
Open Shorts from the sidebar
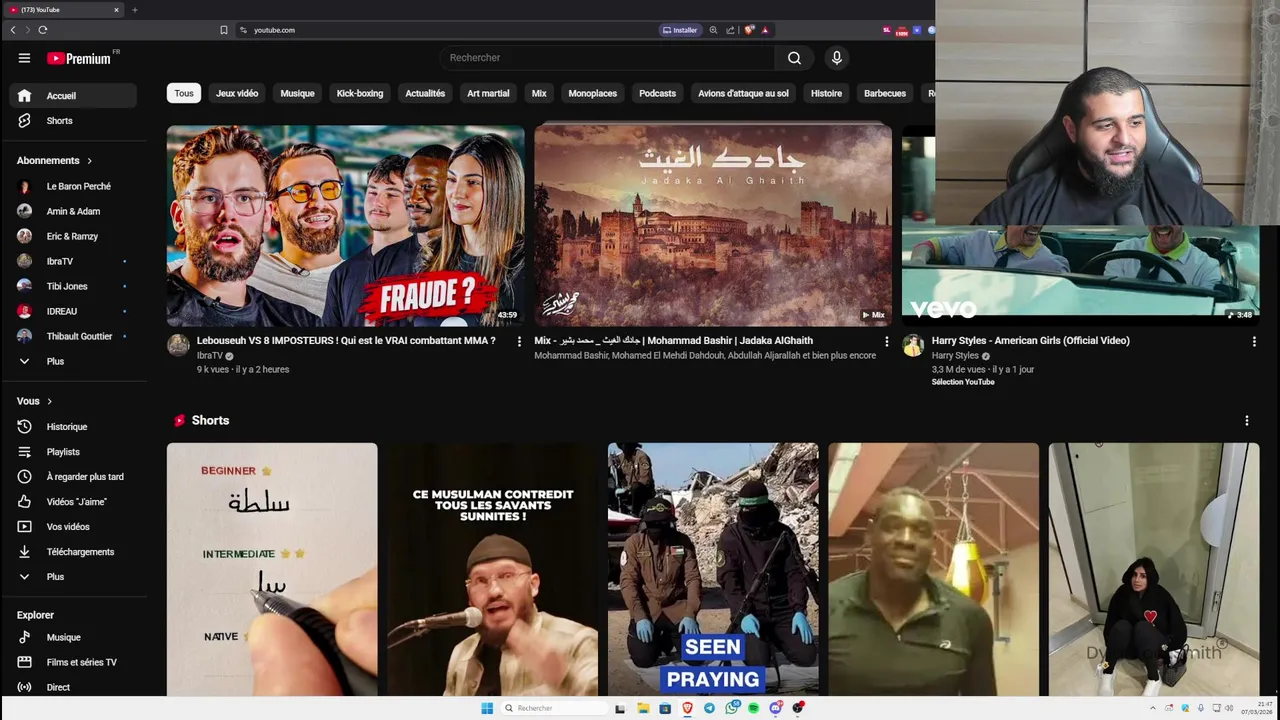pyautogui.click(x=73, y=121)
